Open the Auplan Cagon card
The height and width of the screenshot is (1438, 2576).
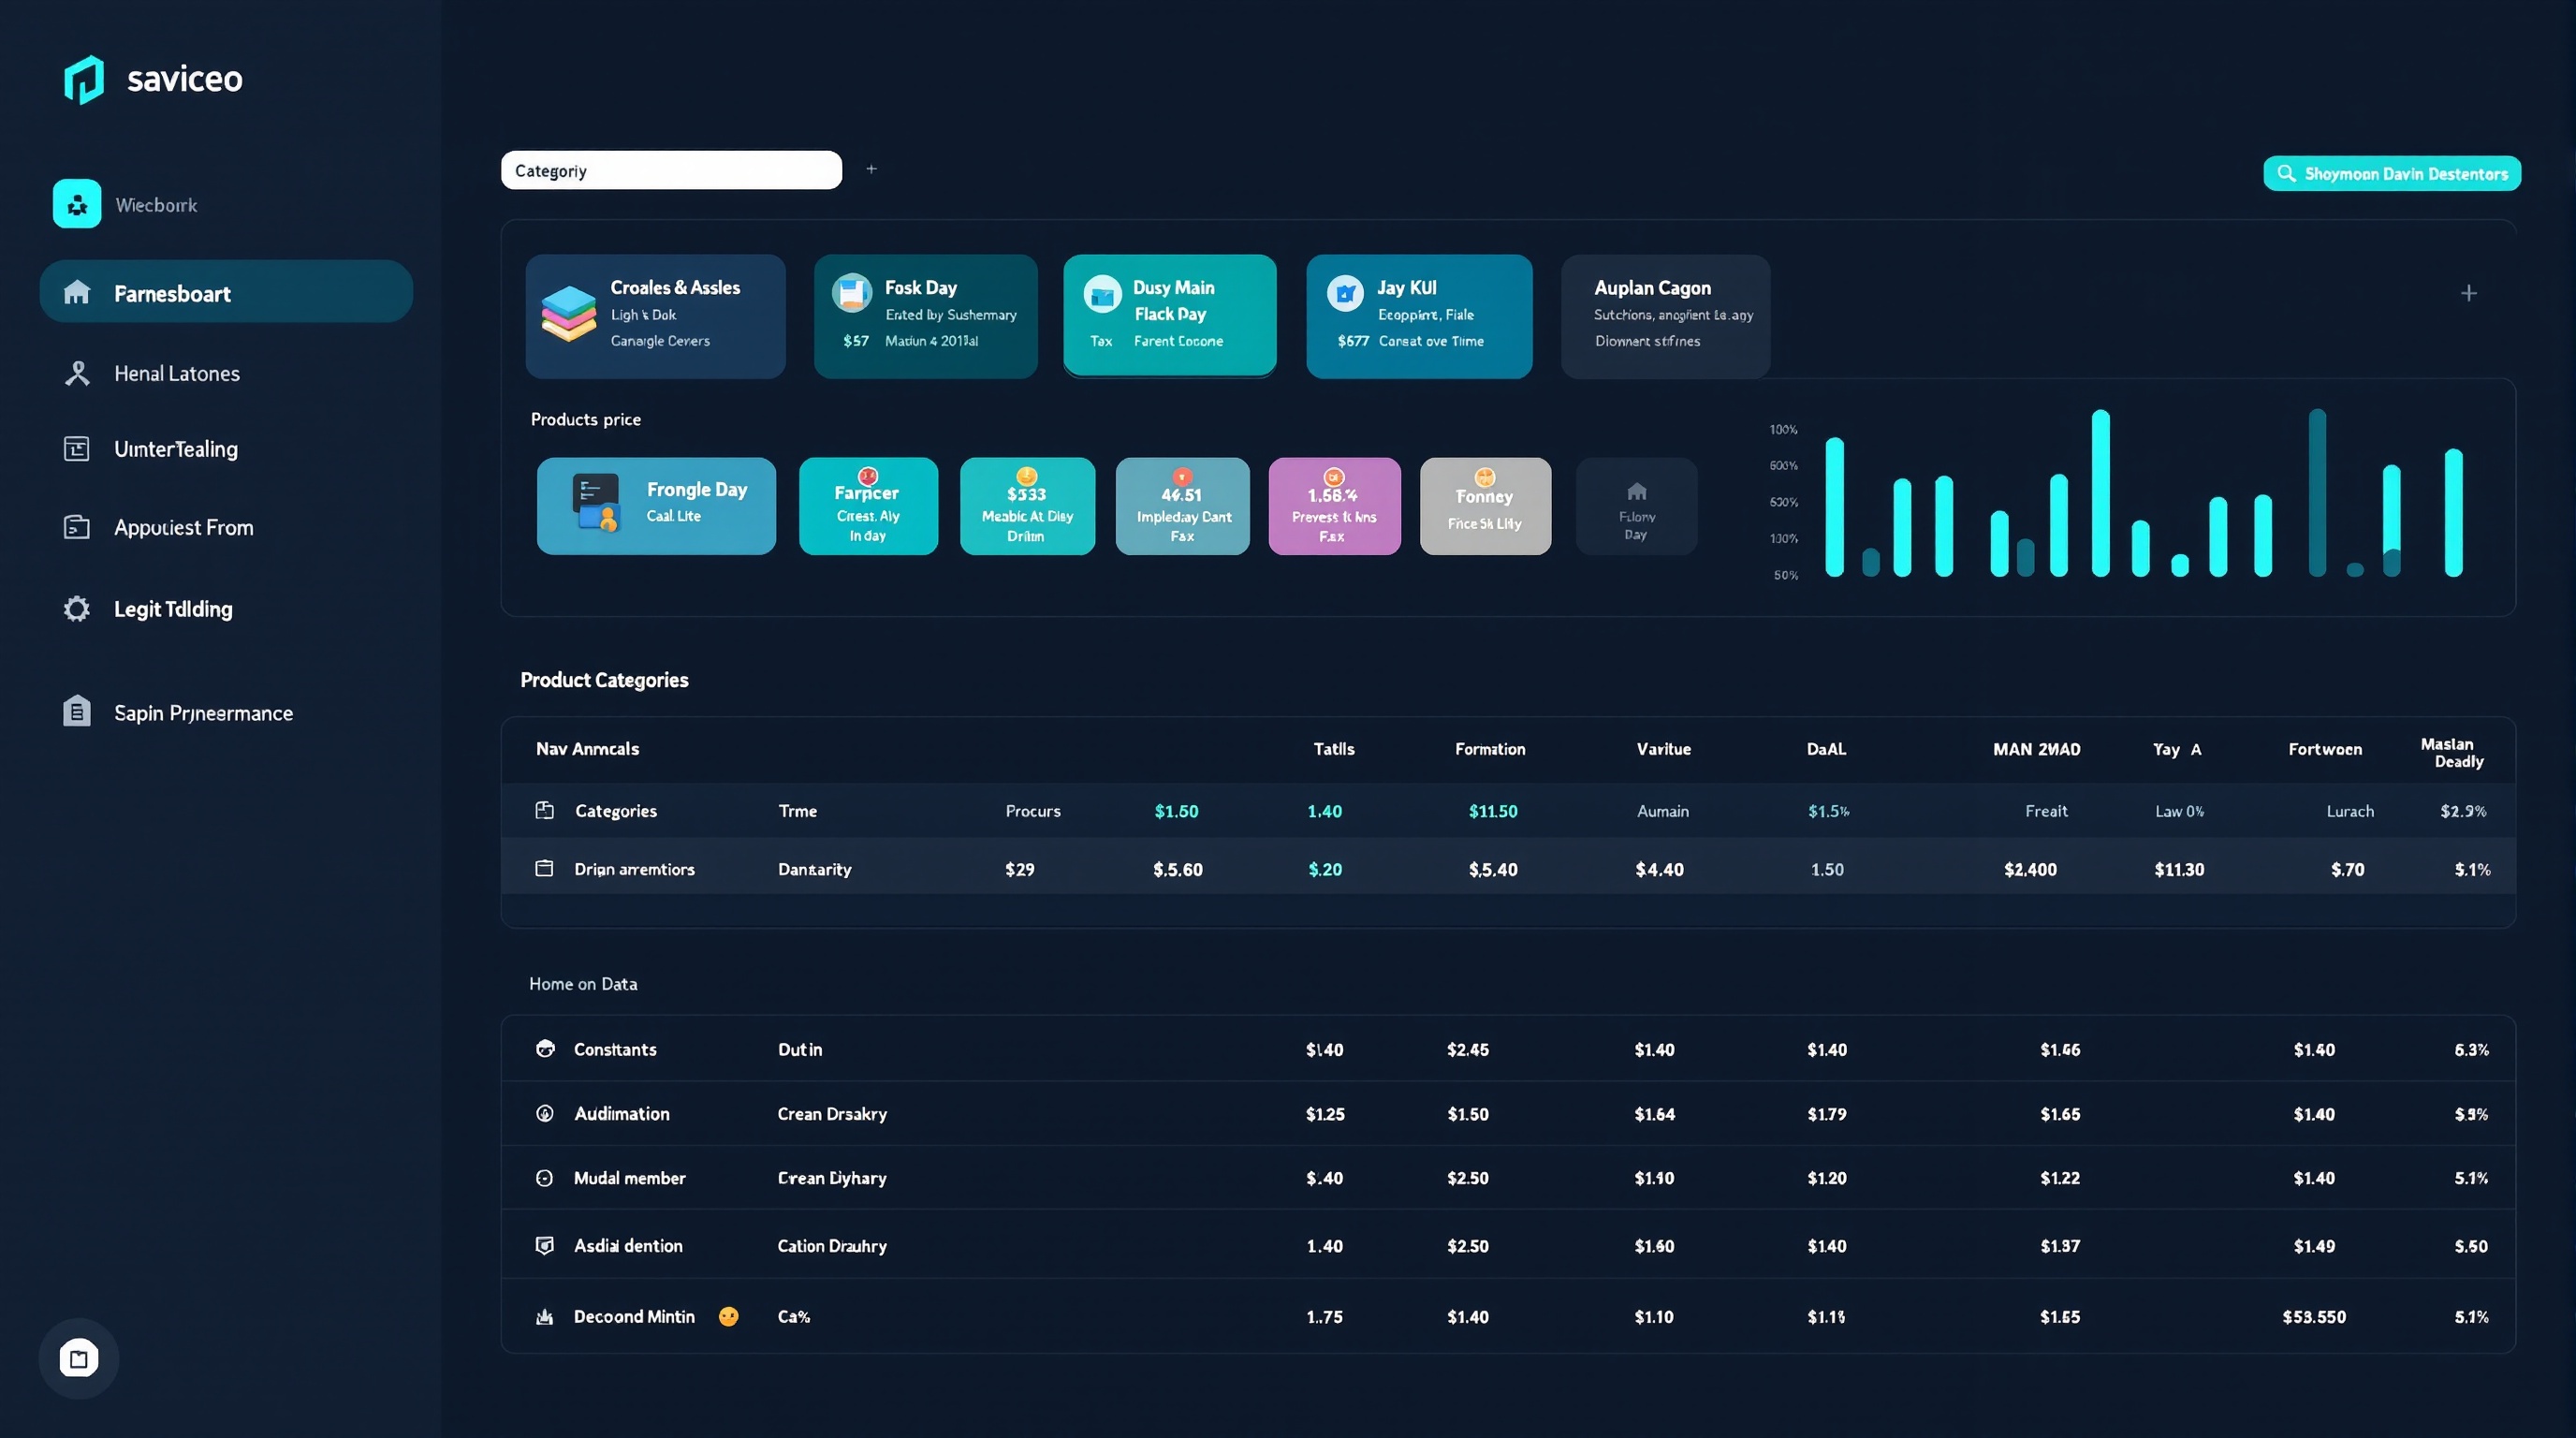(1666, 316)
